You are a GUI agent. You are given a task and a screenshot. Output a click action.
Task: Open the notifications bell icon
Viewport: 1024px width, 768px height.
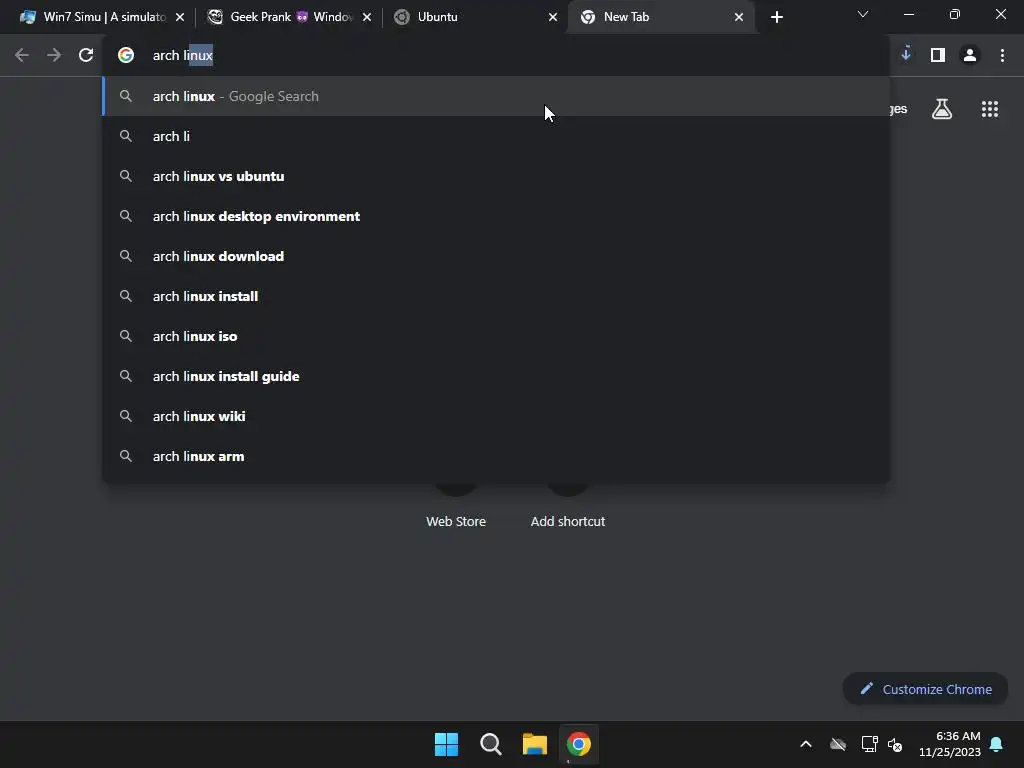(997, 744)
